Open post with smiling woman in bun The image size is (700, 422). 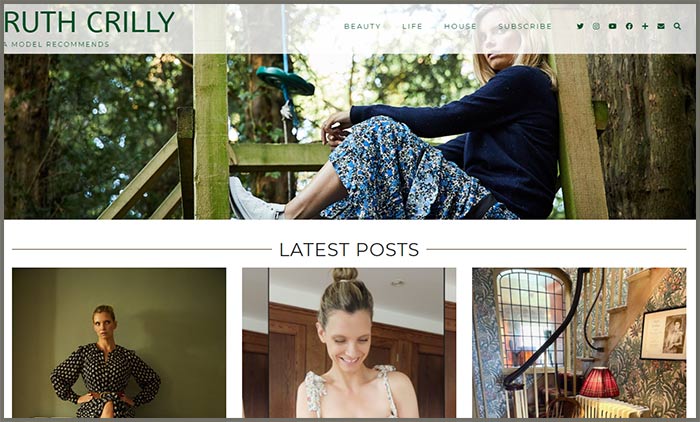[349, 343]
